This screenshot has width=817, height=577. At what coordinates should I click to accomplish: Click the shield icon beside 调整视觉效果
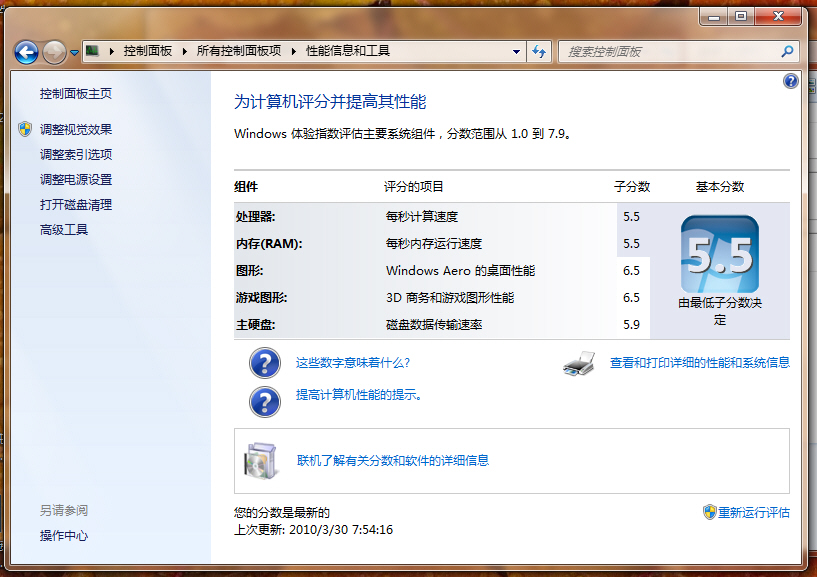25,129
